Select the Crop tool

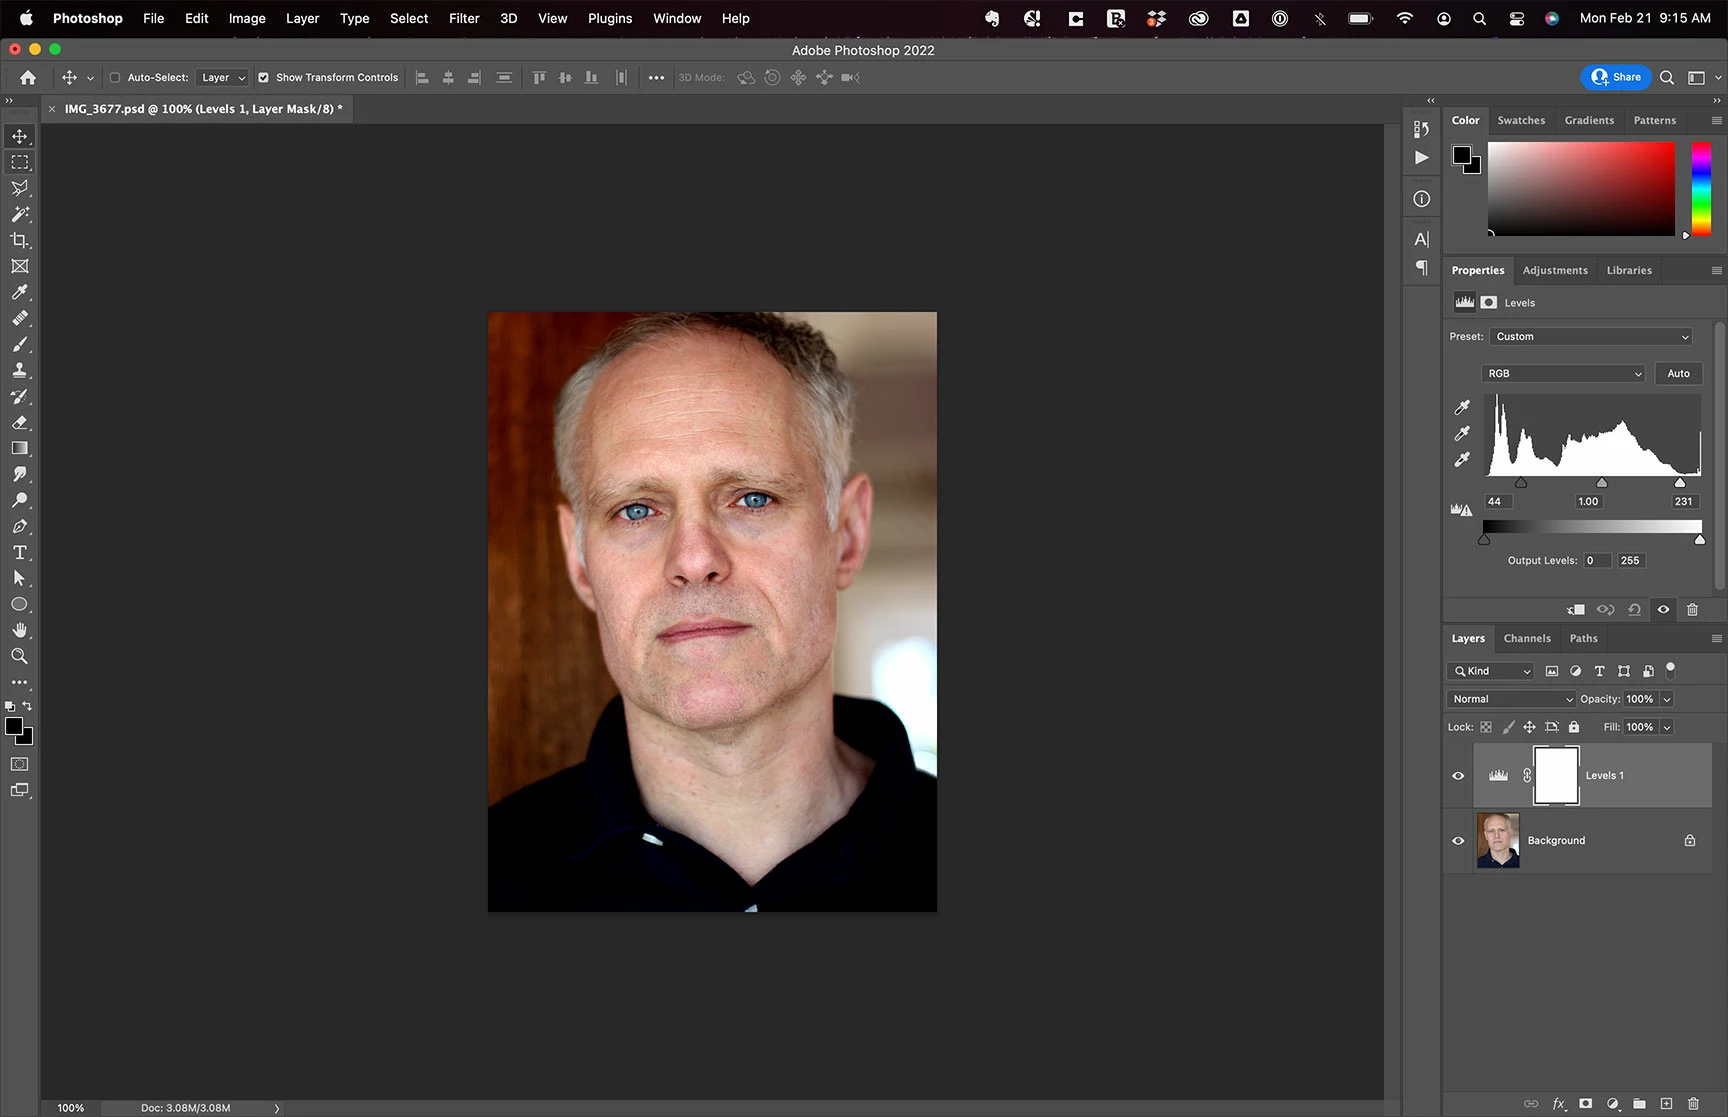tap(20, 240)
